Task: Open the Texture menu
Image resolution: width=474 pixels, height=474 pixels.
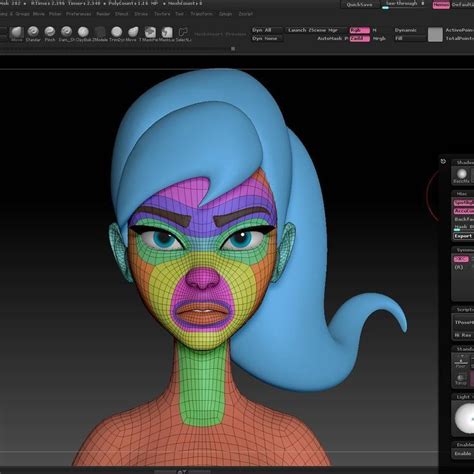Action: click(162, 14)
